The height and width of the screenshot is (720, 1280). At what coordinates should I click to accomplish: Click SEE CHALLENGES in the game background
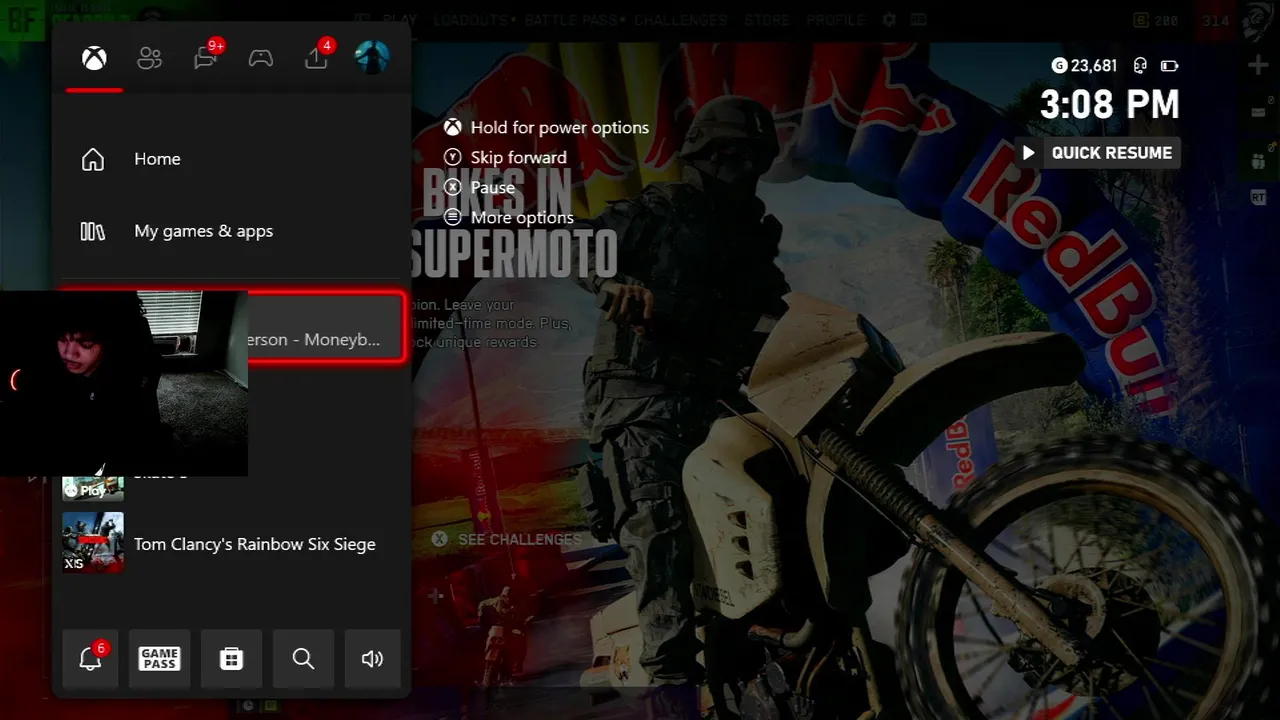(519, 539)
